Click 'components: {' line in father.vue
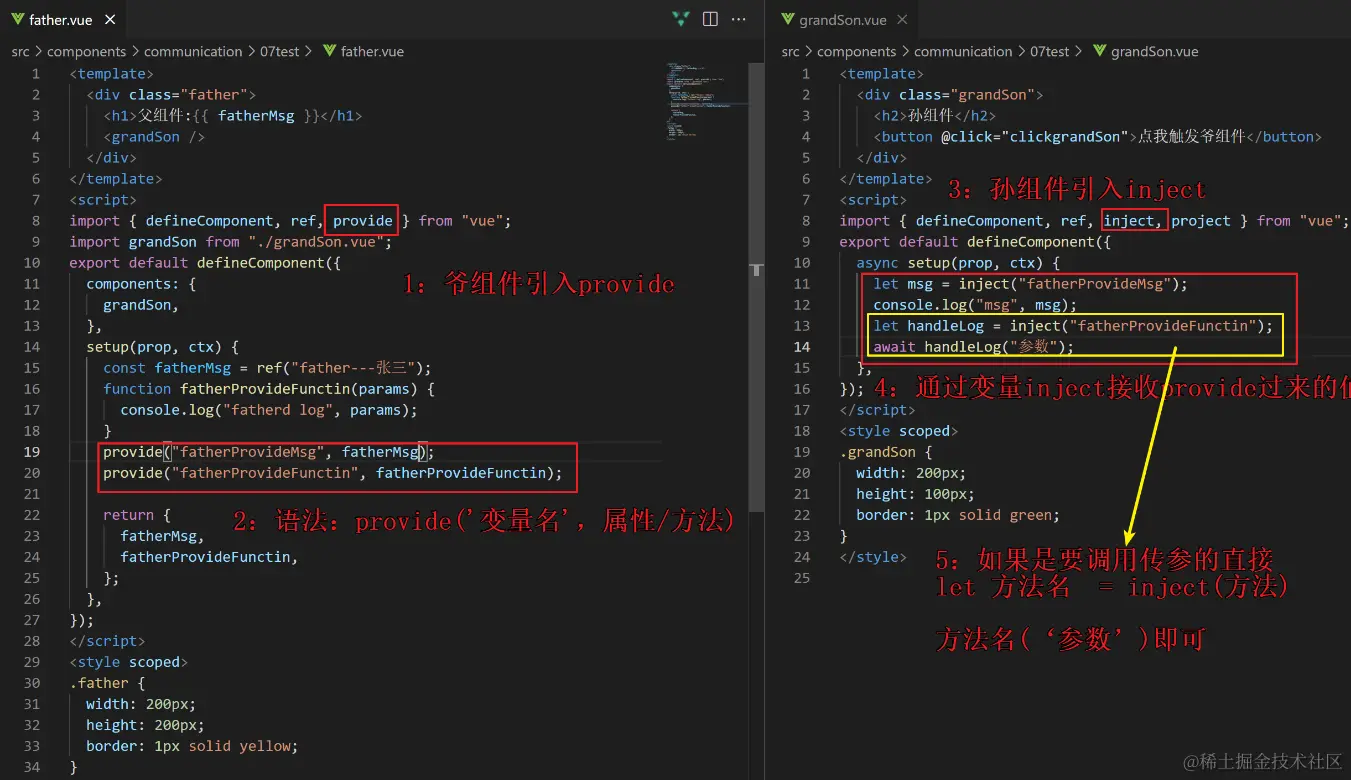 141,284
